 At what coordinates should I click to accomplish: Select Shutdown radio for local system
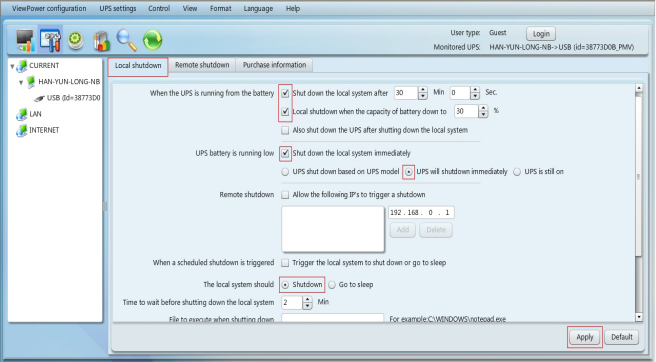pos(285,285)
